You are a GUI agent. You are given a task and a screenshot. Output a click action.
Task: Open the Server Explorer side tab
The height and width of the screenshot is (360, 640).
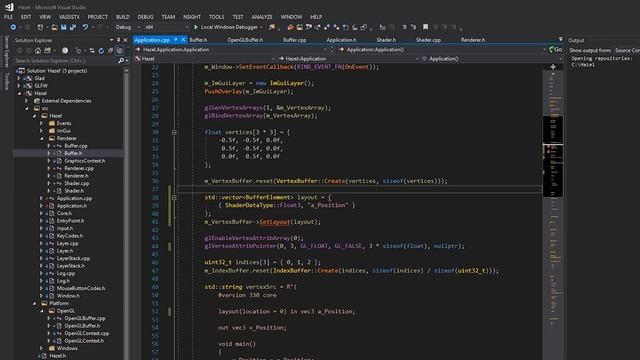(x=7, y=51)
